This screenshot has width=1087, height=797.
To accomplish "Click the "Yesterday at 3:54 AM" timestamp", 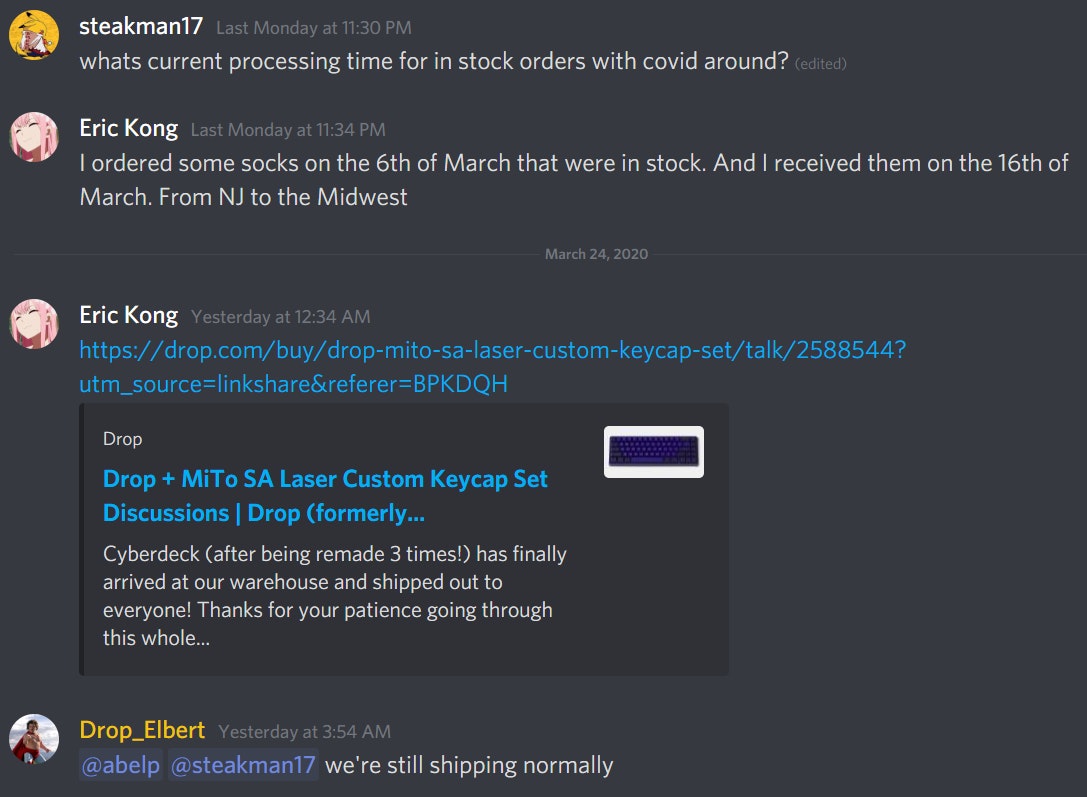I will tap(304, 732).
